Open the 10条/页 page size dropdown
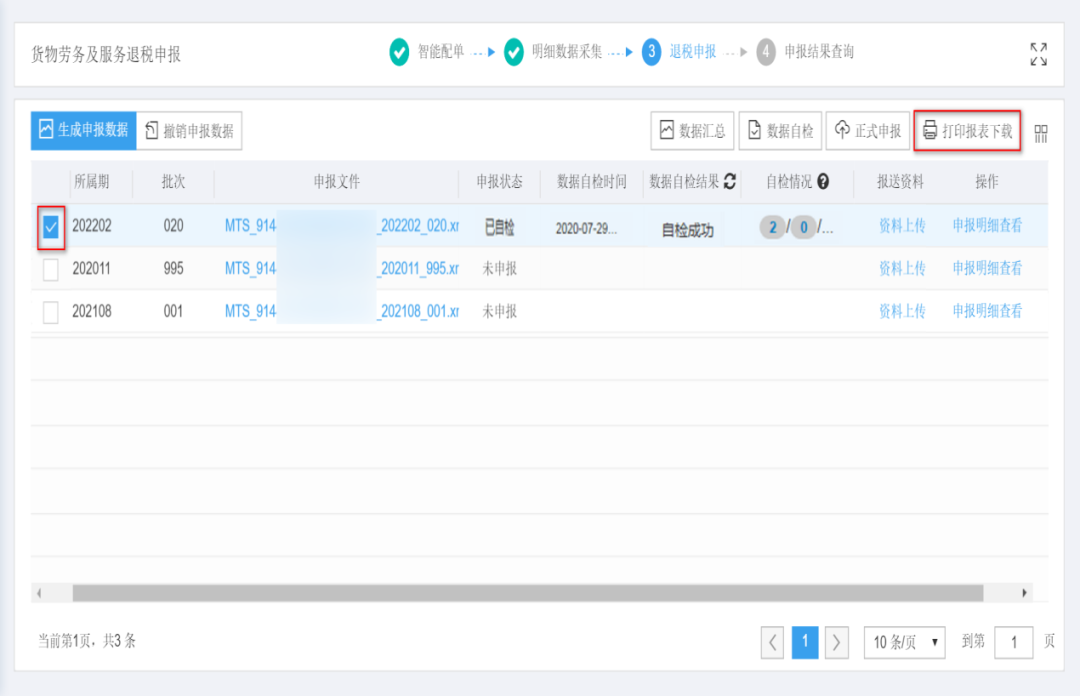 pyautogui.click(x=903, y=643)
